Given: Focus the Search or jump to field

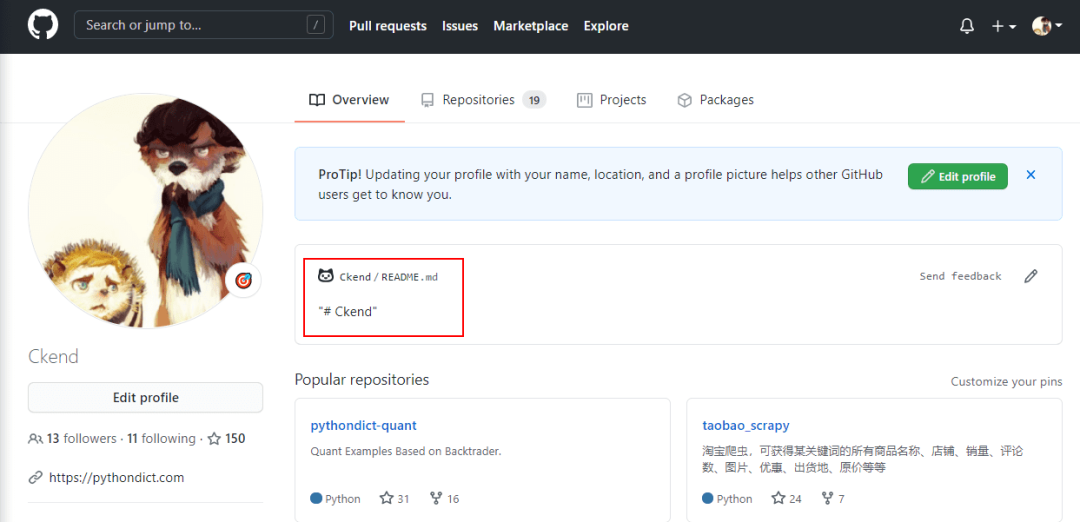Looking at the screenshot, I should (x=203, y=25).
